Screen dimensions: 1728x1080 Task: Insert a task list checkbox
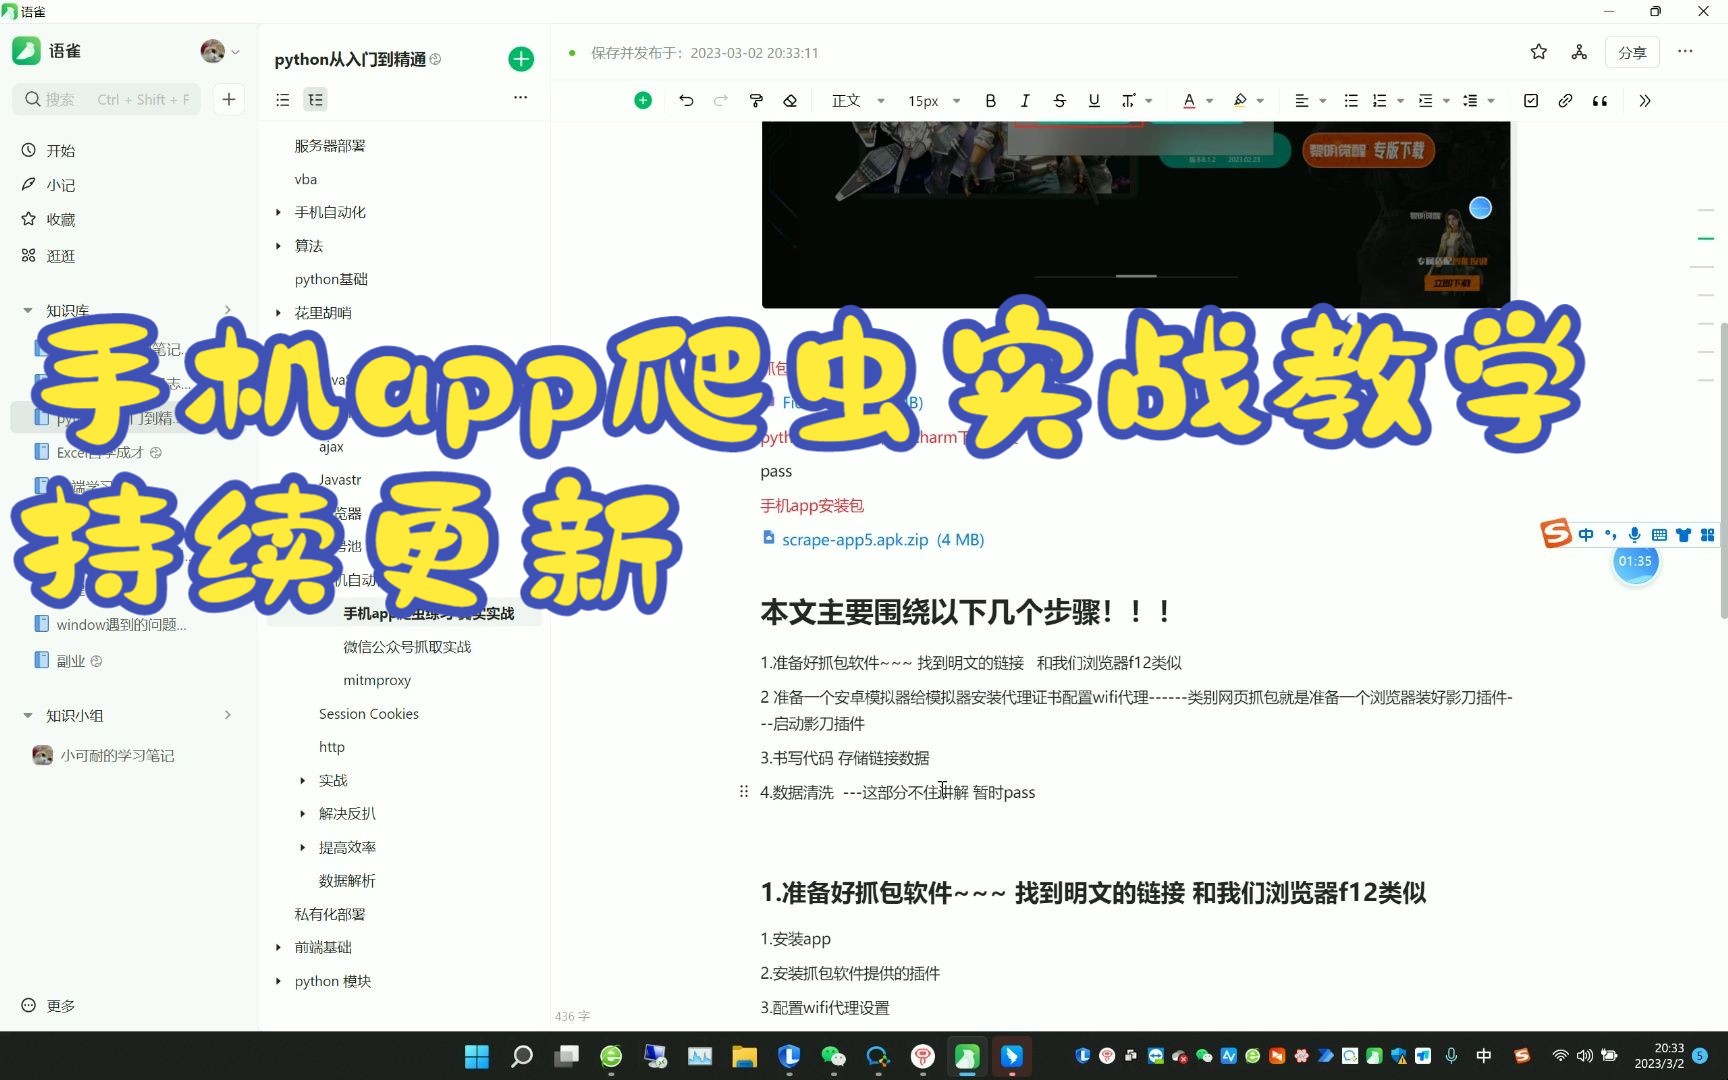[1530, 100]
